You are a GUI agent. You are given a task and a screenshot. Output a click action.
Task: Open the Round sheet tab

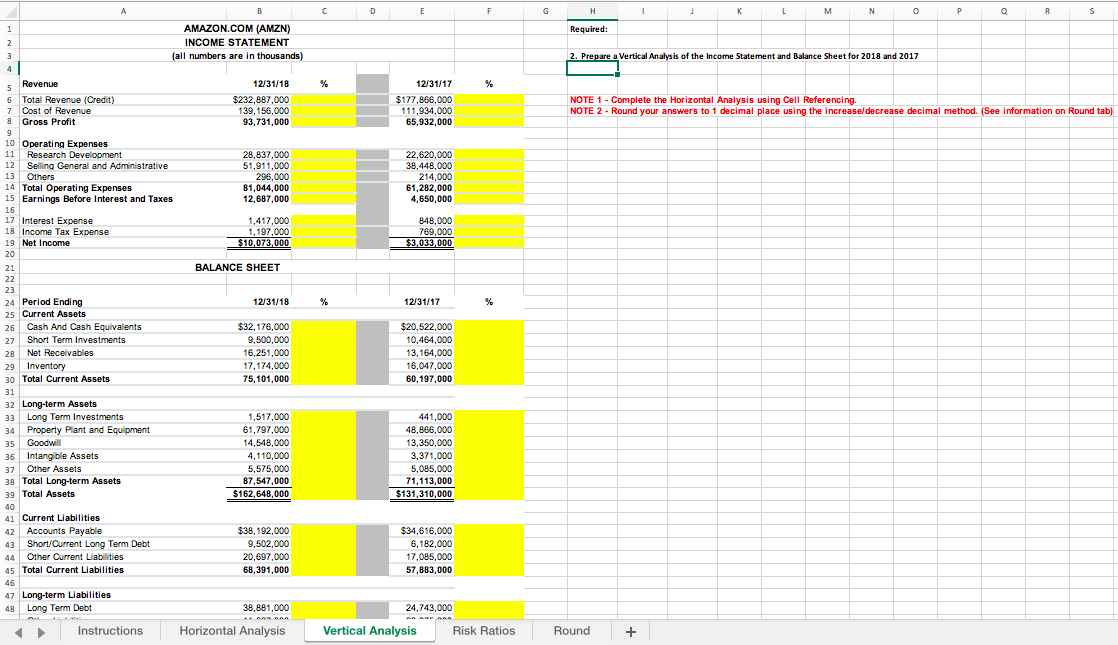571,631
